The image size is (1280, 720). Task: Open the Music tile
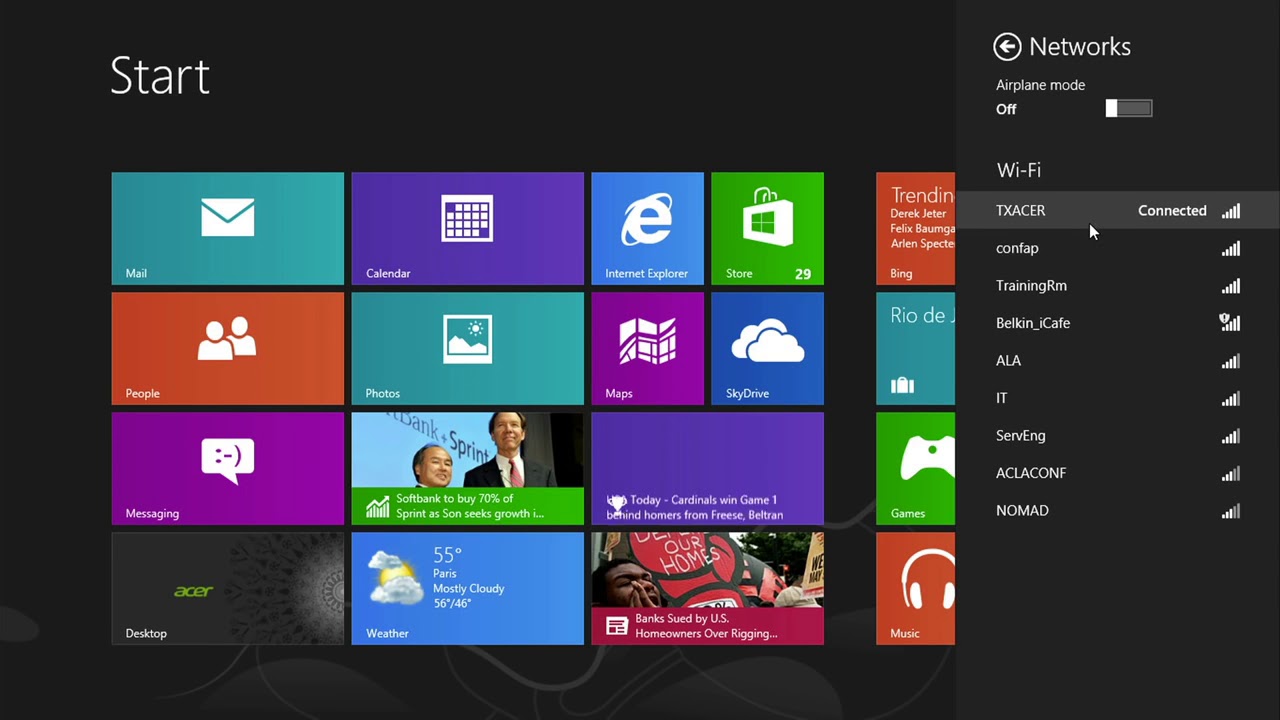click(915, 588)
